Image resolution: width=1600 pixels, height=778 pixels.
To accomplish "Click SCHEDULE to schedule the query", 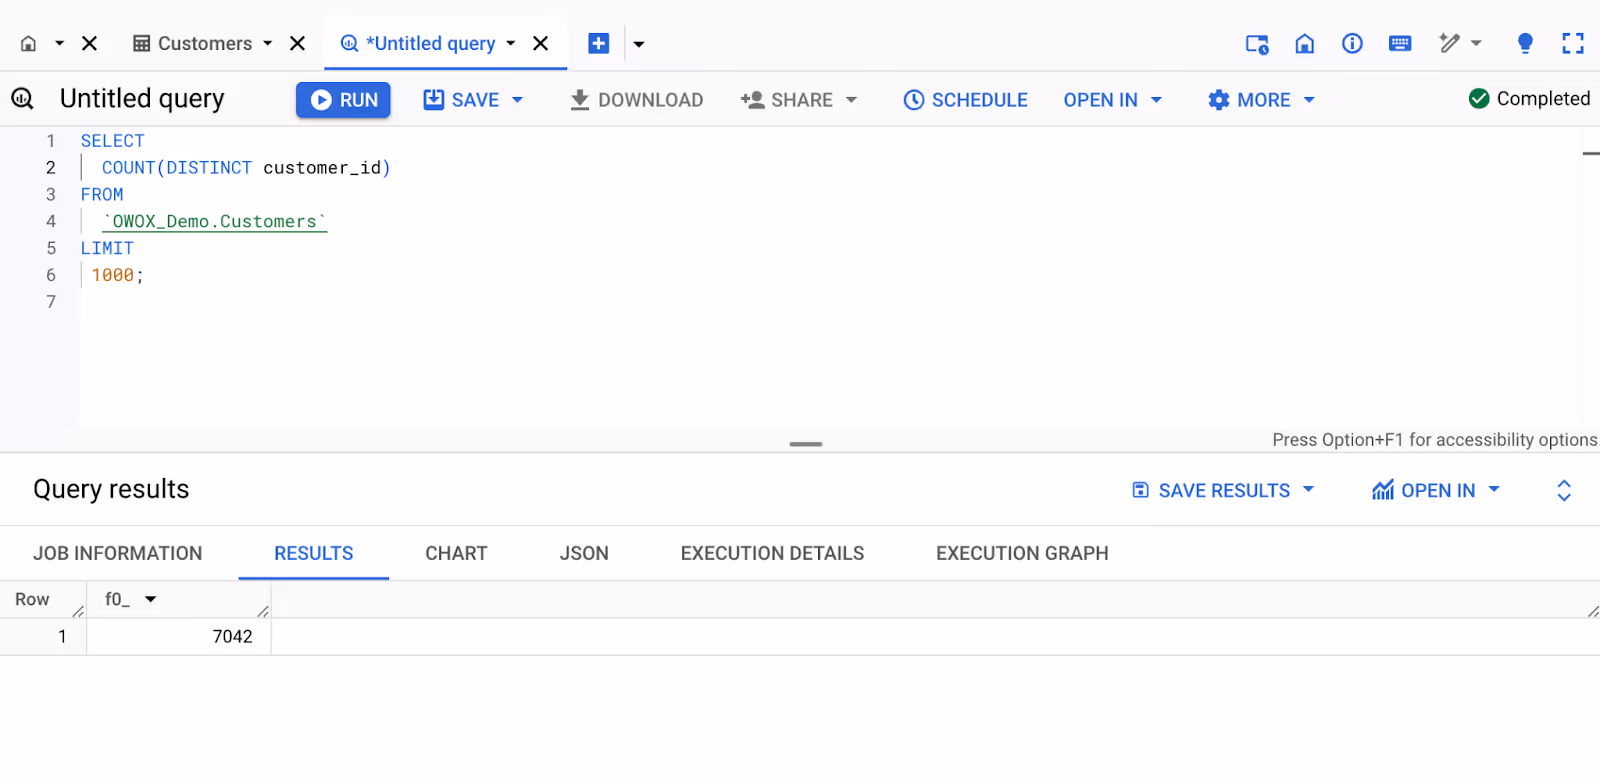I will 965,100.
